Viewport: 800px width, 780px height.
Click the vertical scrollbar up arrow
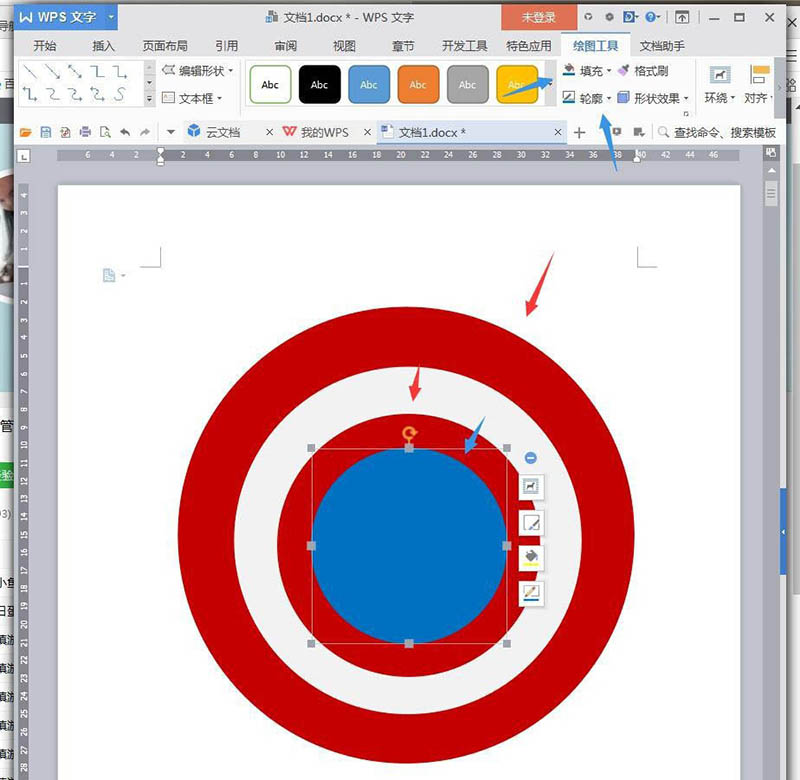click(x=771, y=170)
